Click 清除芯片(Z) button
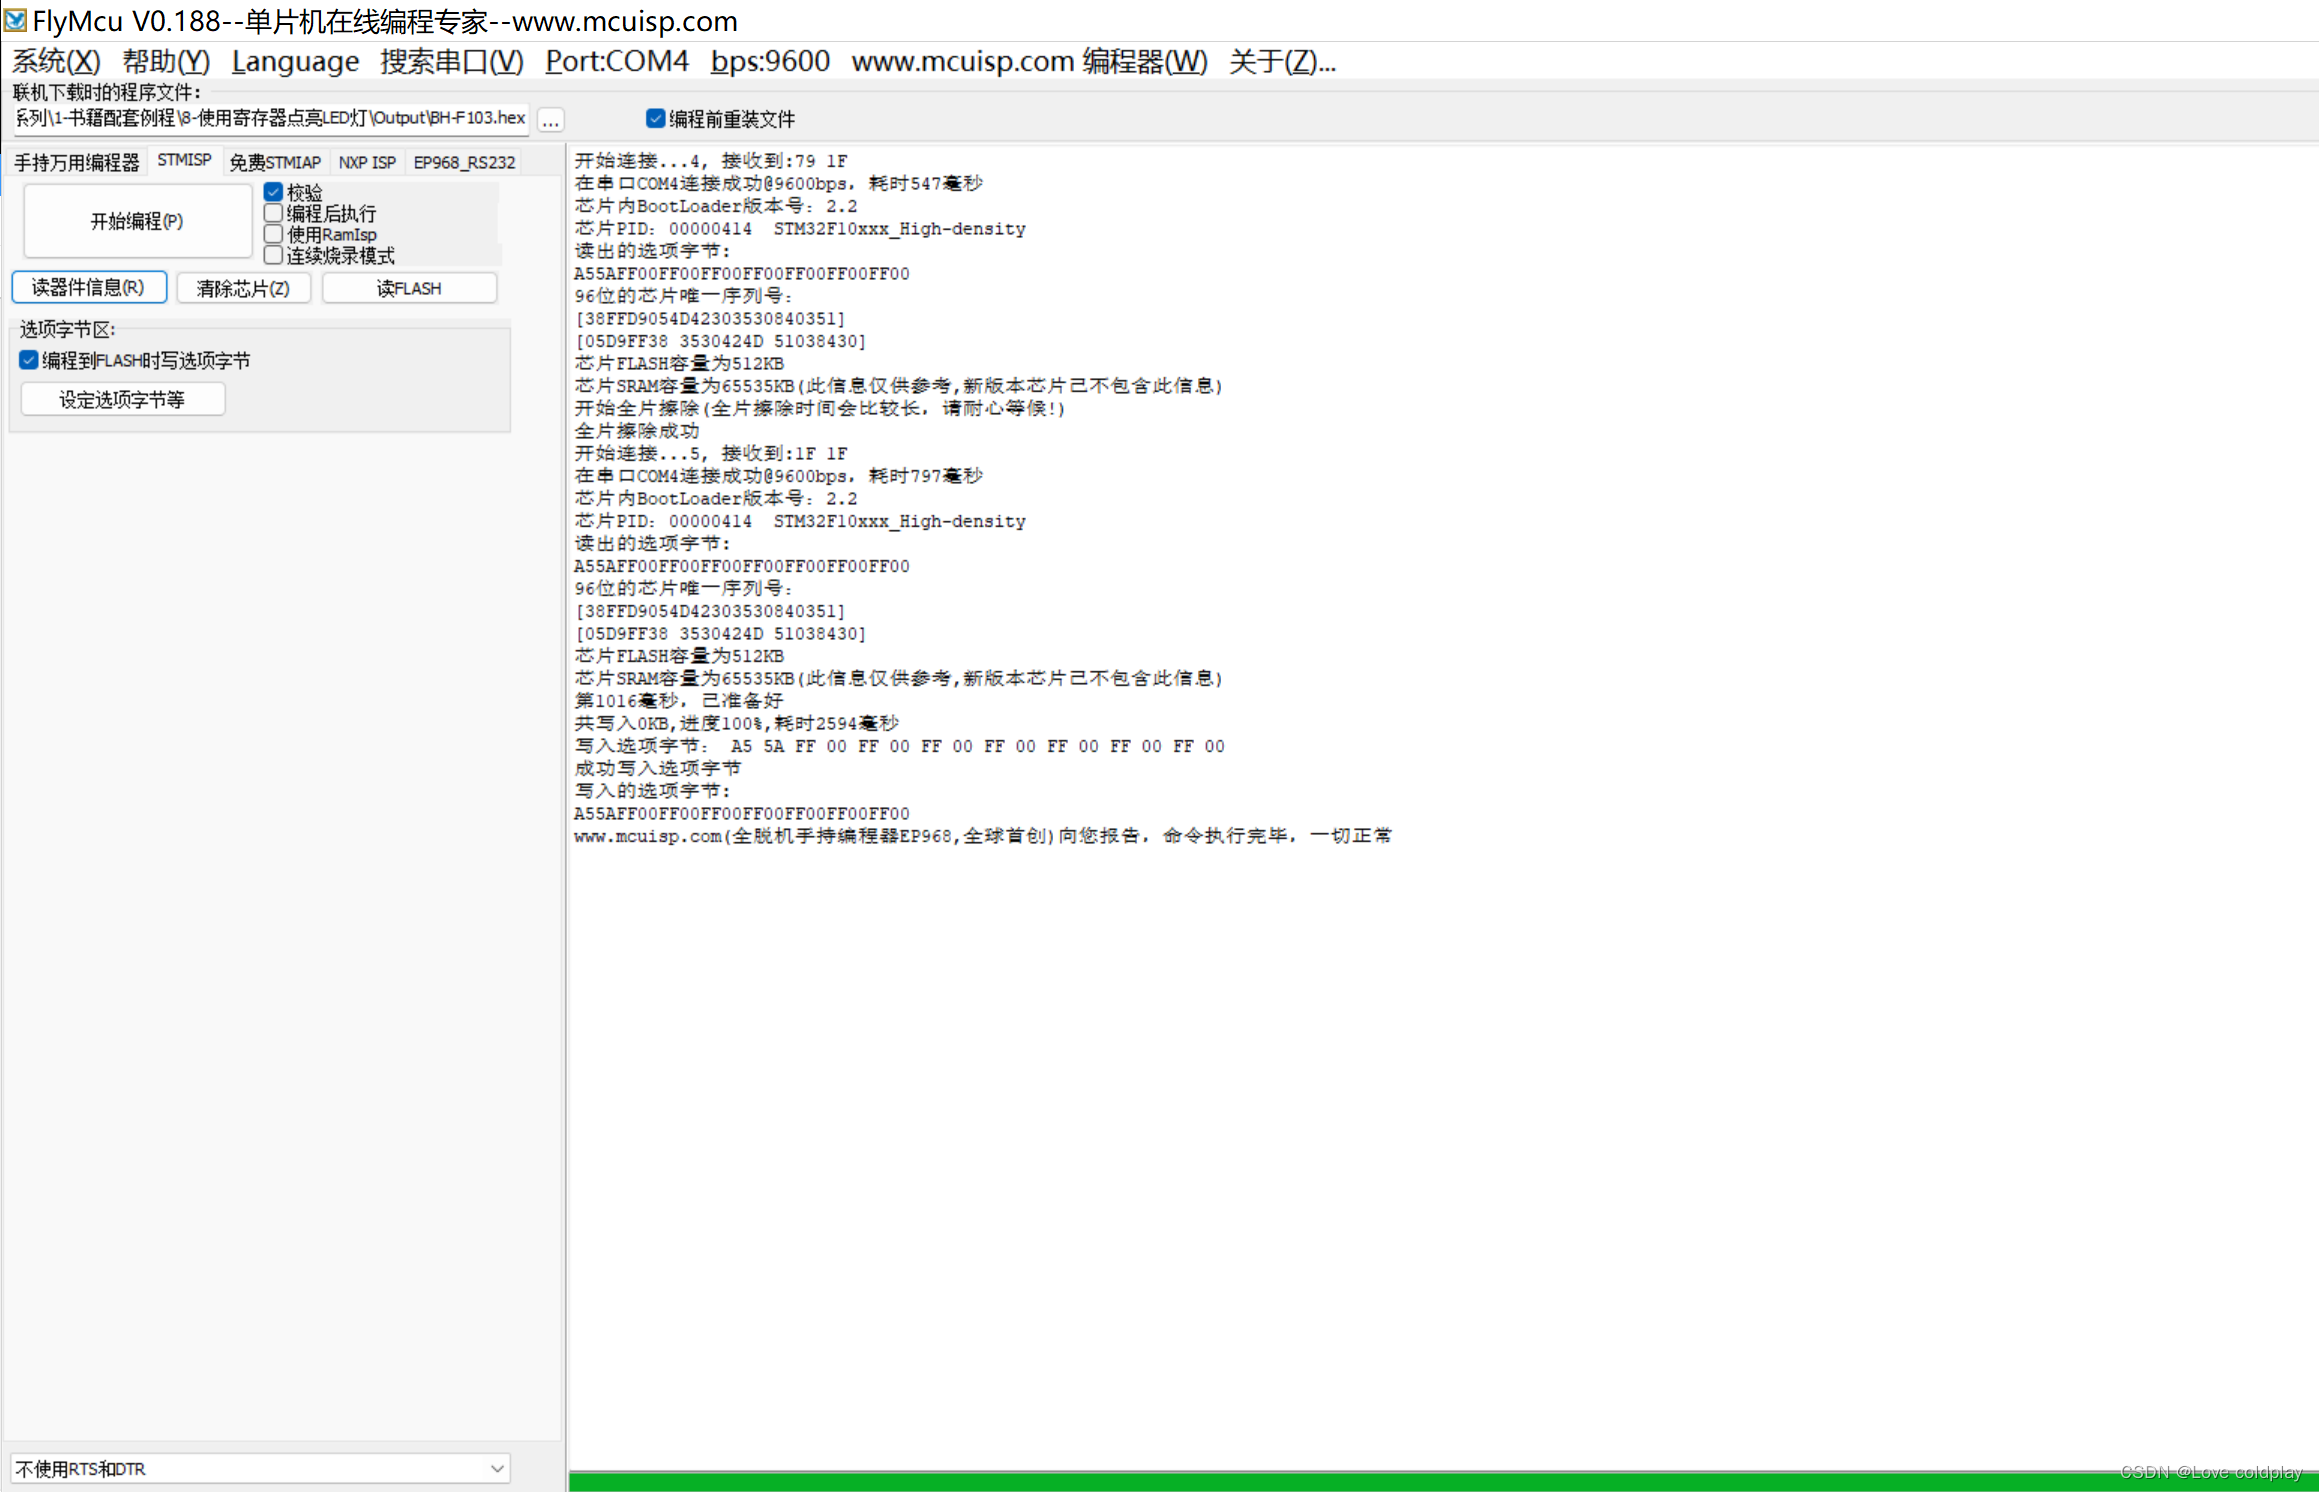This screenshot has height=1492, width=2319. tap(243, 288)
